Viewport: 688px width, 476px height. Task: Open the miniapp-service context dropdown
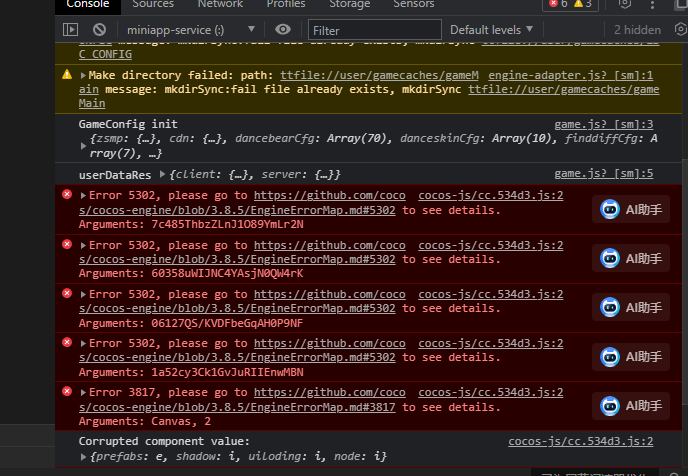tap(190, 30)
